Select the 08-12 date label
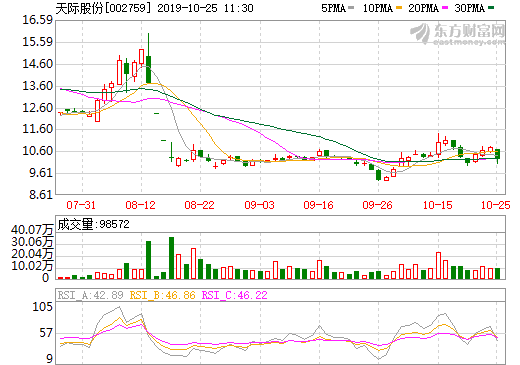Screen dimensions: 520x365 point(140,205)
